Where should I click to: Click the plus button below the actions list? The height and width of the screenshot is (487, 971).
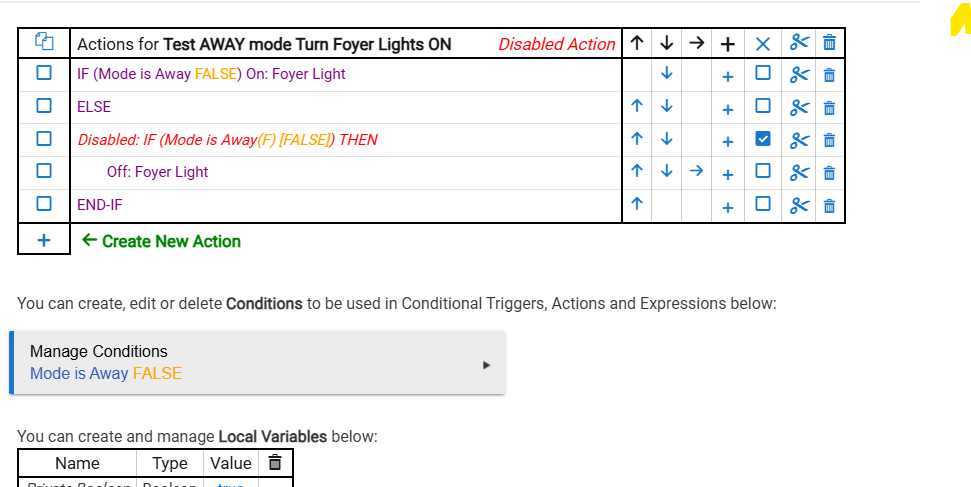tap(44, 241)
